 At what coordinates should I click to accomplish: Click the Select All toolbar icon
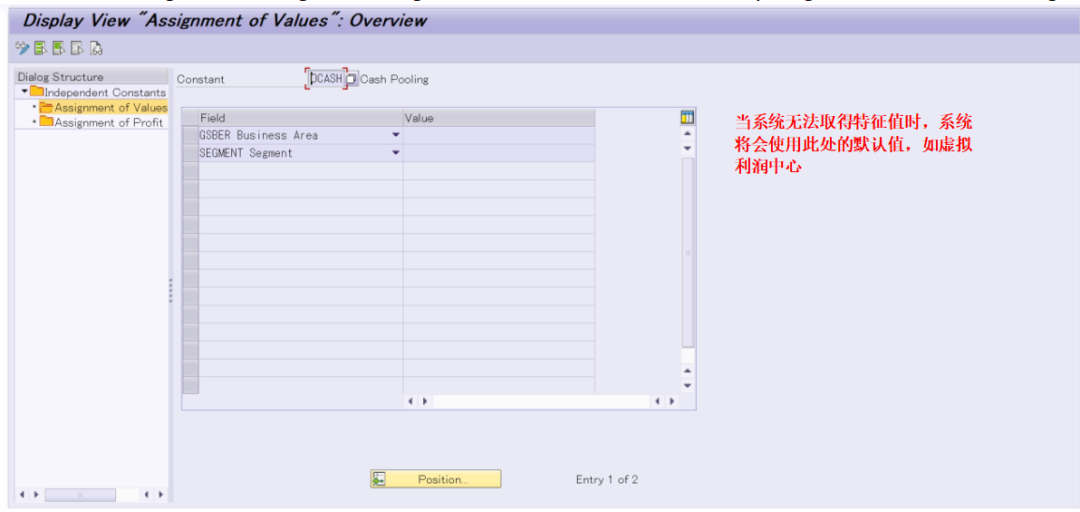pyautogui.click(x=40, y=48)
